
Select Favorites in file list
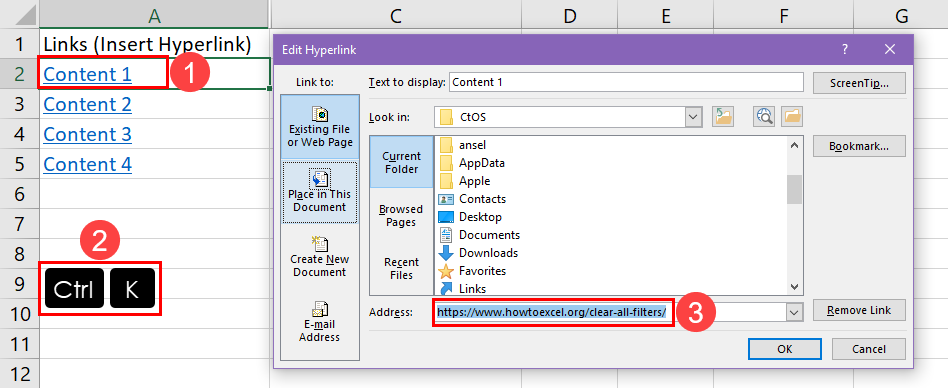click(x=472, y=271)
